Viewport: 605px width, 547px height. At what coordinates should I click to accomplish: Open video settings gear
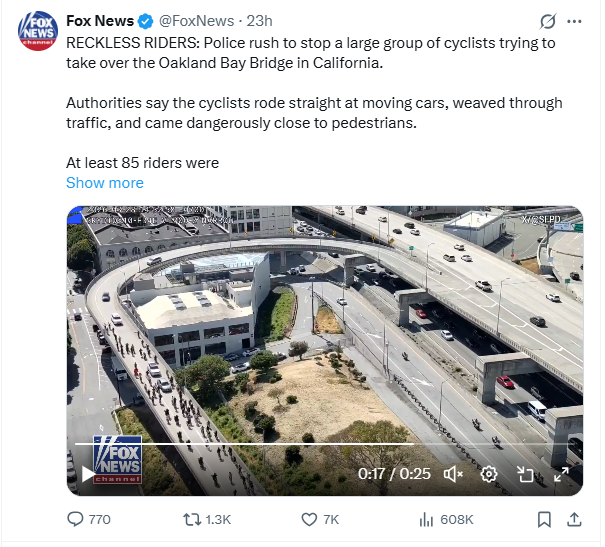[x=488, y=474]
